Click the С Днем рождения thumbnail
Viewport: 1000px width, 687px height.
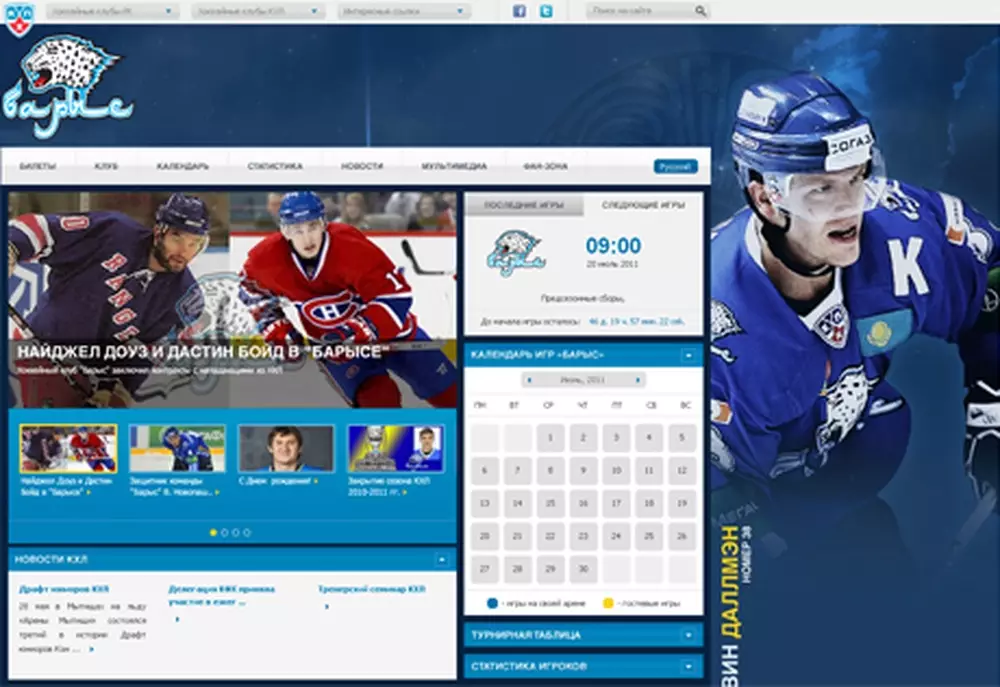[x=286, y=448]
